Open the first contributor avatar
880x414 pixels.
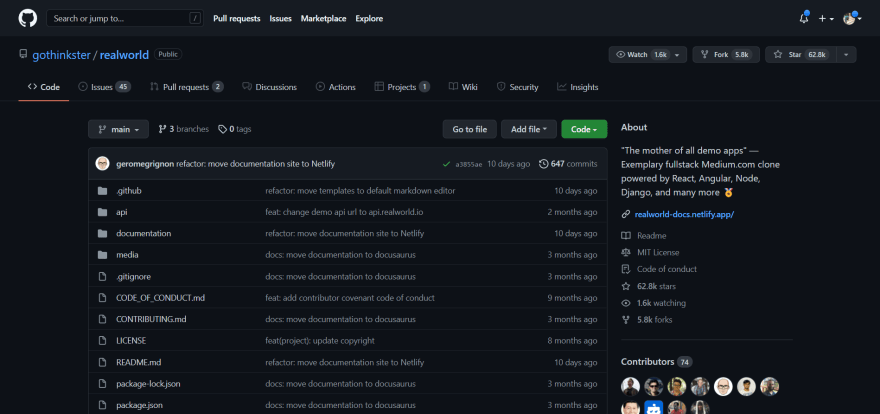point(630,387)
